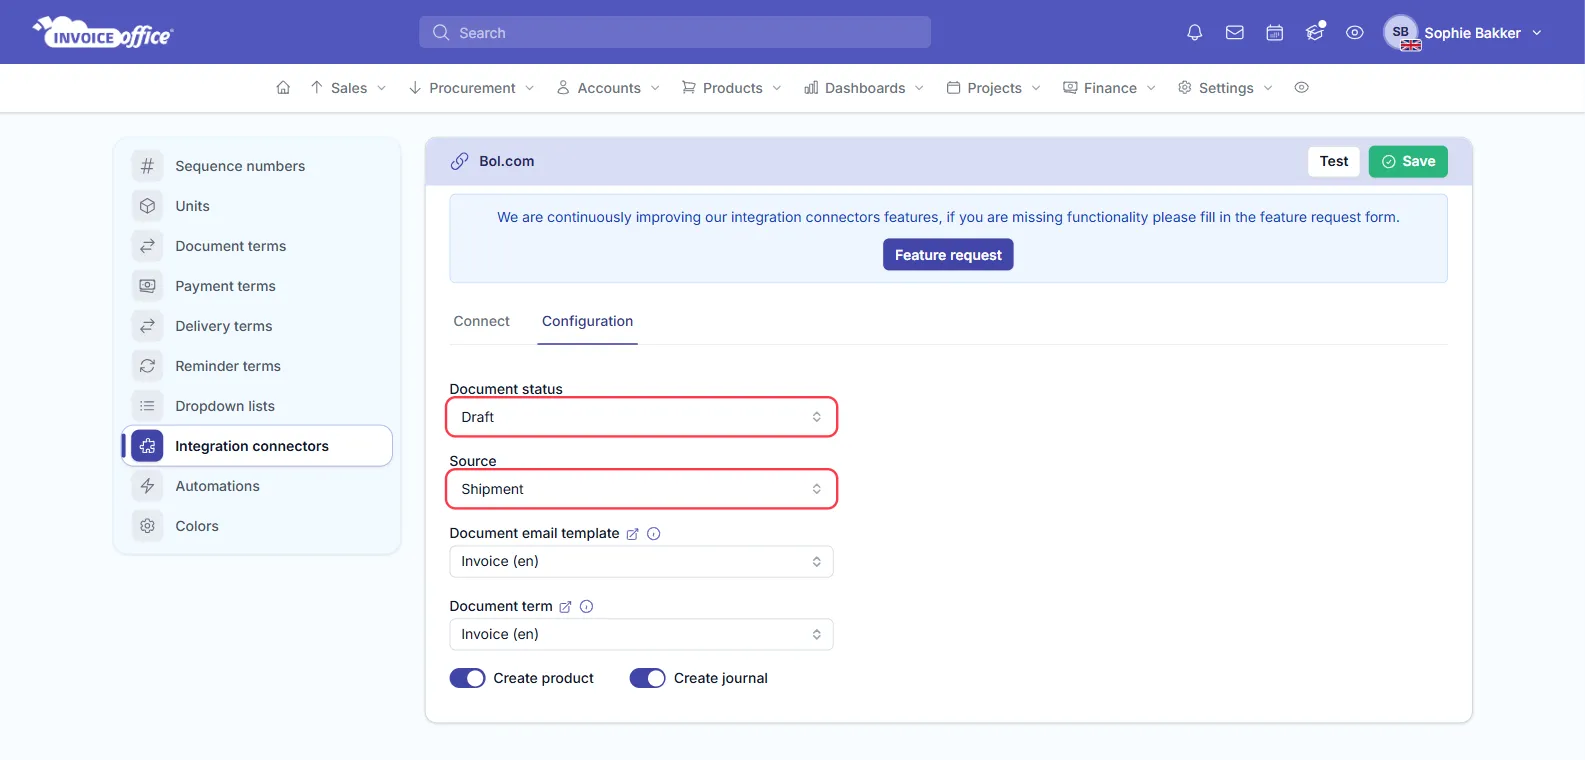Click the eye icon after Settings menu
This screenshot has height=760, width=1585.
(1301, 88)
